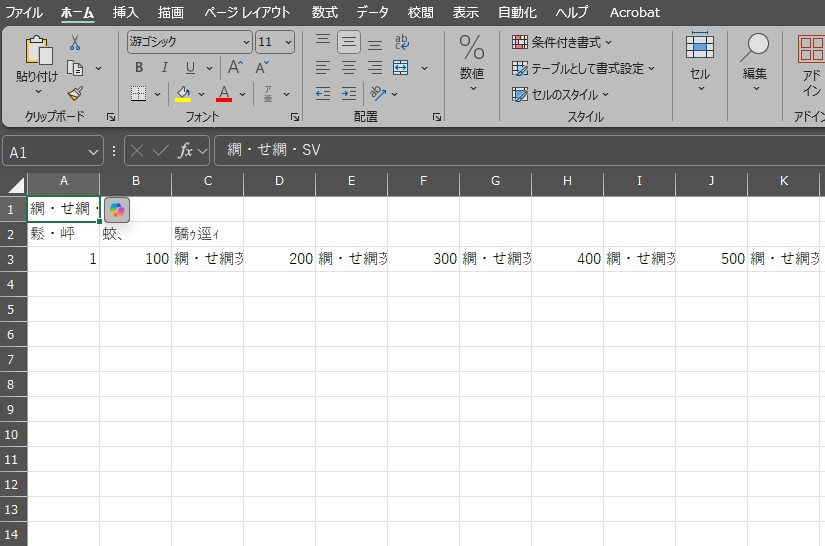Screen dimensions: 825x546
Task: Click the text Orientation icon
Action: pos(378,94)
